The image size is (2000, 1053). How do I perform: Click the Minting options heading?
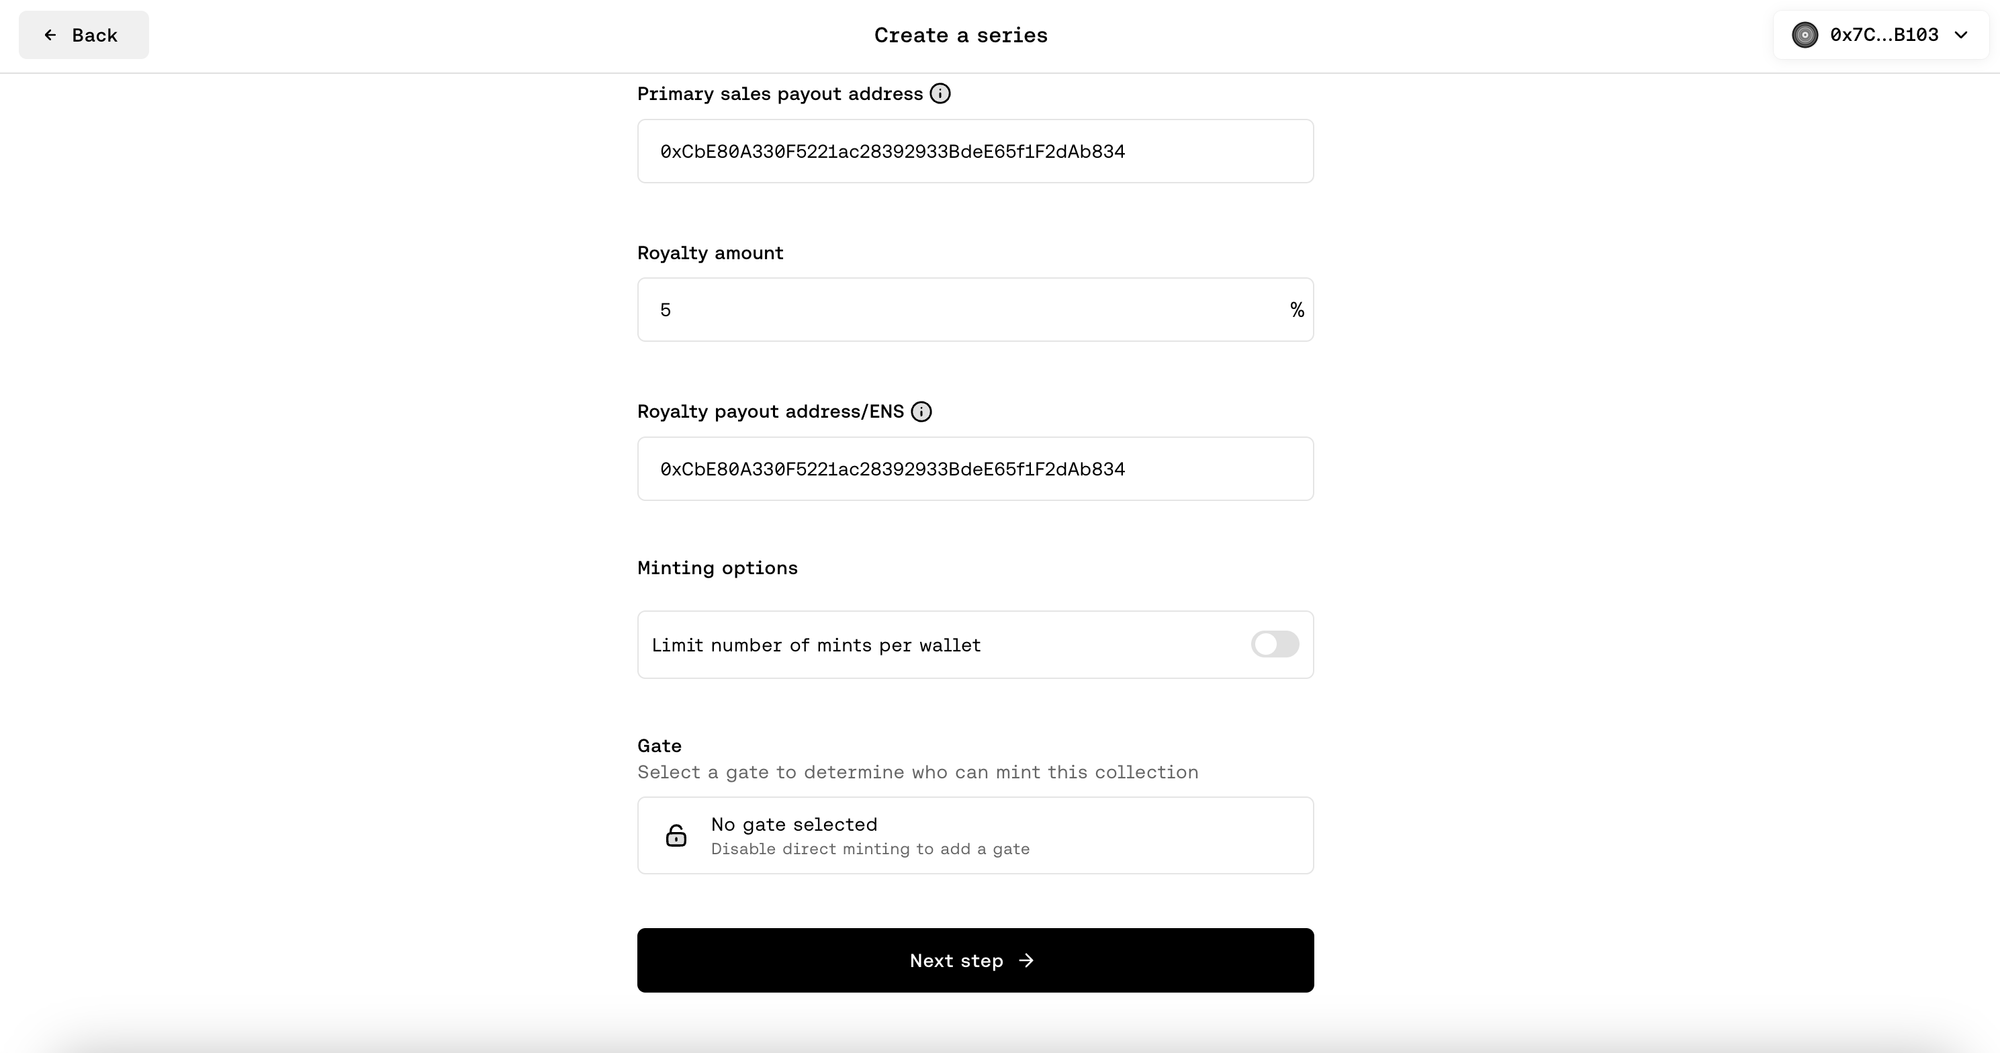[x=717, y=568]
